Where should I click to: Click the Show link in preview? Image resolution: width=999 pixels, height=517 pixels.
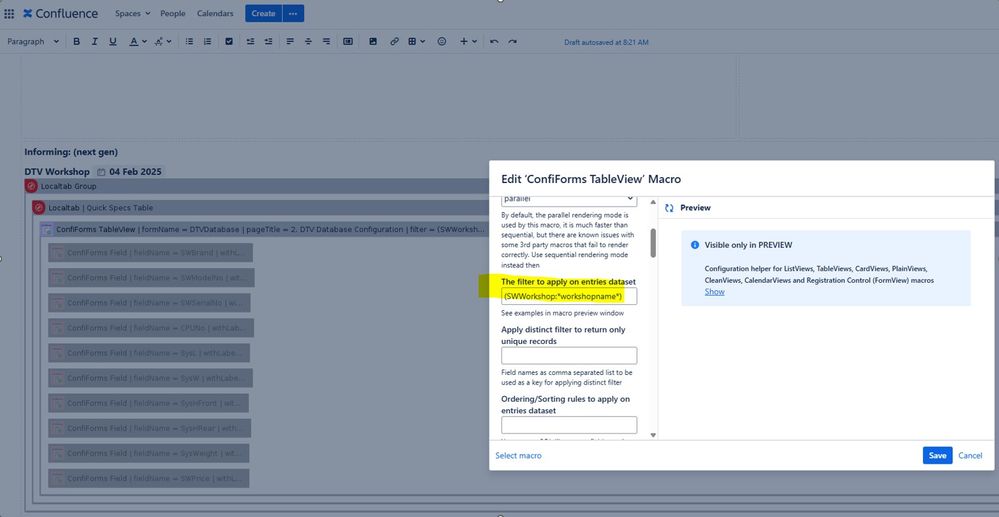tap(714, 291)
